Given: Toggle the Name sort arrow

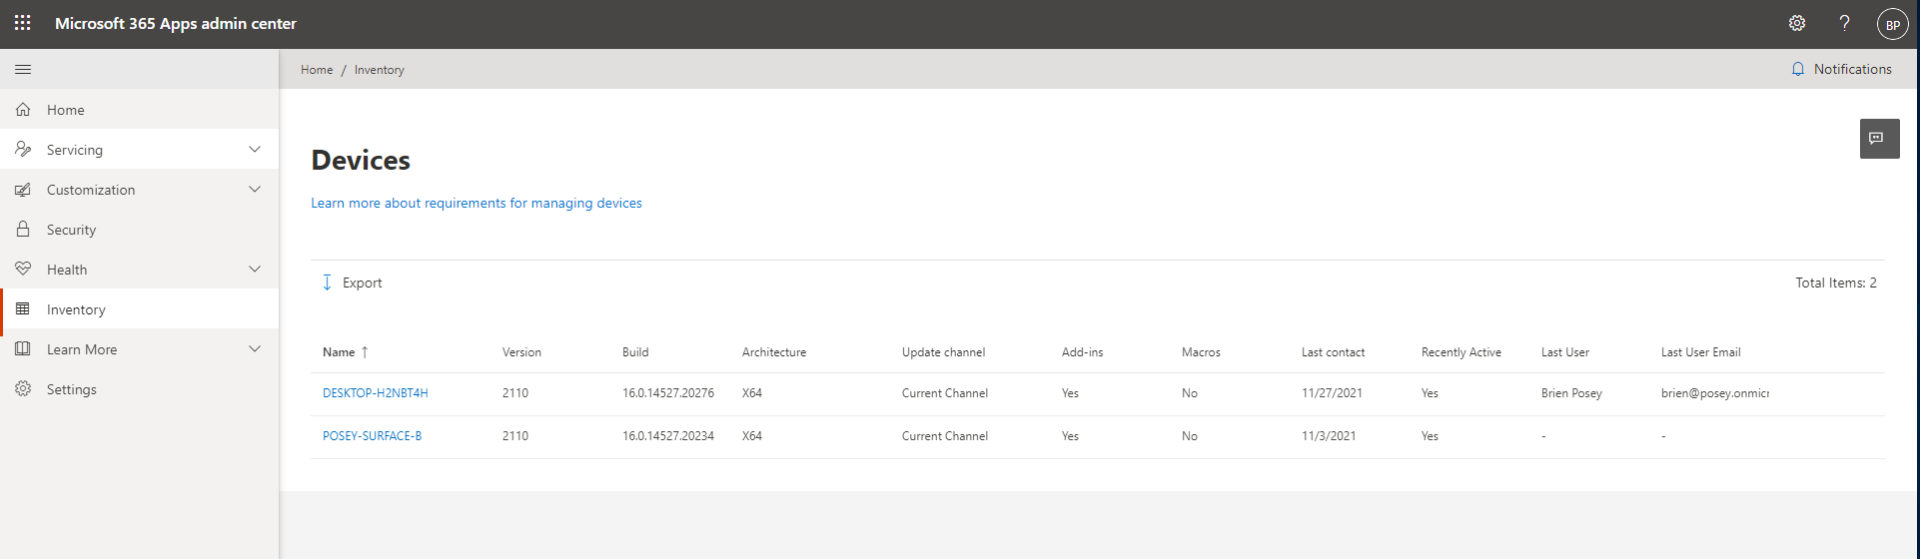Looking at the screenshot, I should 365,352.
